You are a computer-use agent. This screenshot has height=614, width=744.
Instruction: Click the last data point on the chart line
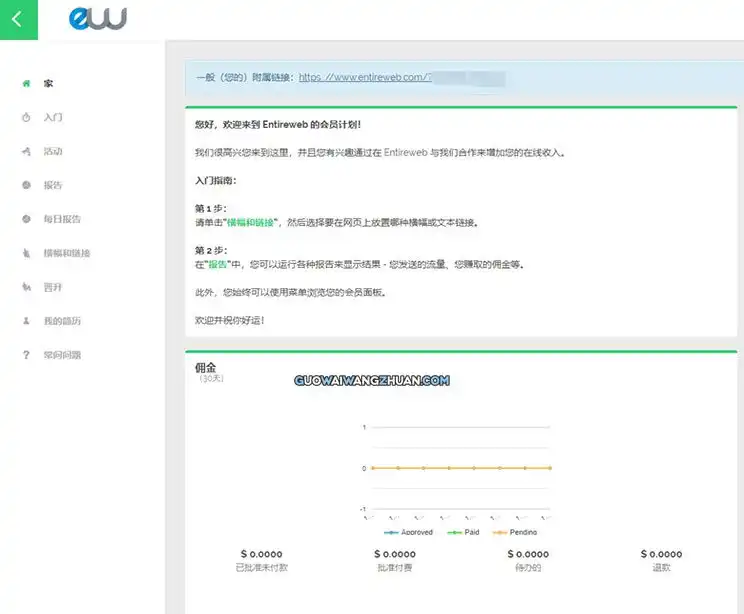550,468
